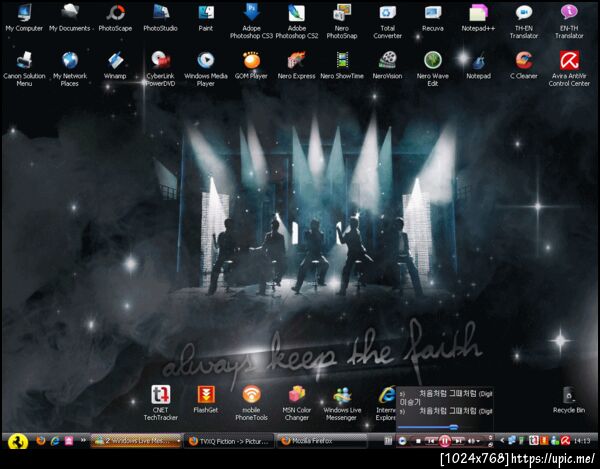Open My Documents folder icon
Screen dimensions: 600x469
[70, 18]
